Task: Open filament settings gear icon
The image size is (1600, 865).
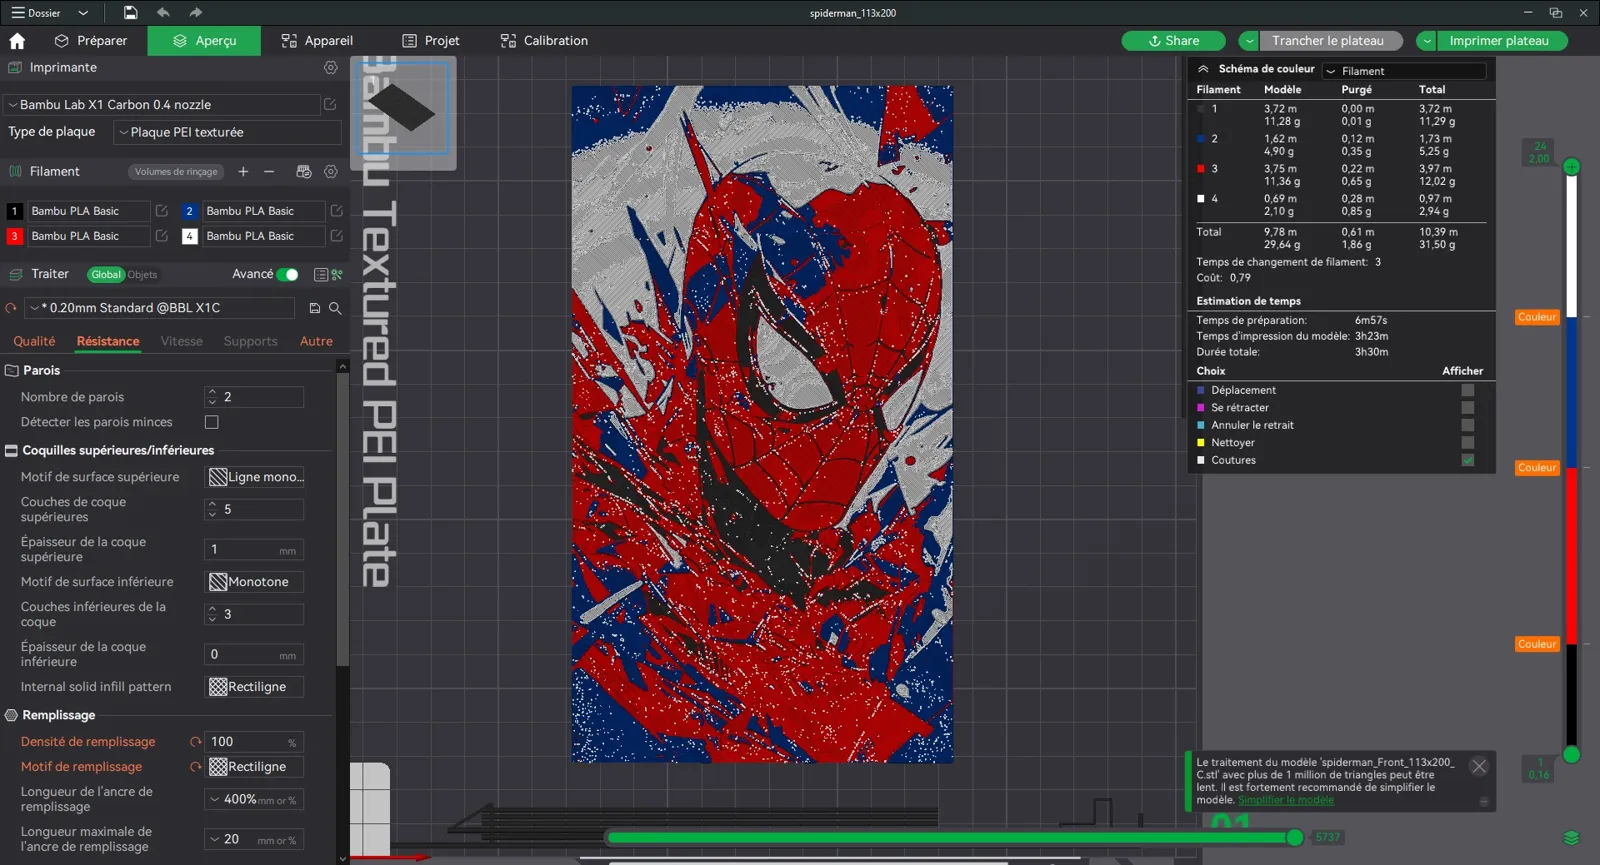Action: [x=331, y=172]
